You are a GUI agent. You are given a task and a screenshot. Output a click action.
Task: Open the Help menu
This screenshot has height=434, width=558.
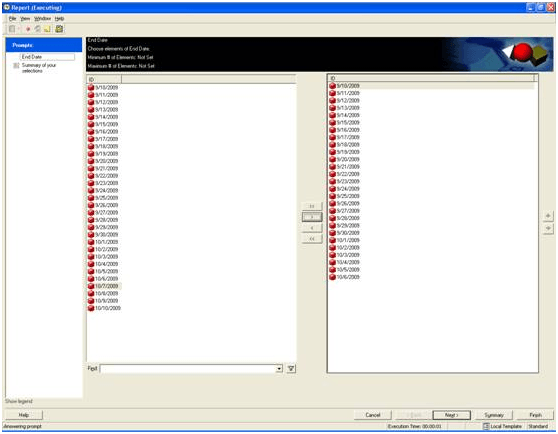point(59,18)
